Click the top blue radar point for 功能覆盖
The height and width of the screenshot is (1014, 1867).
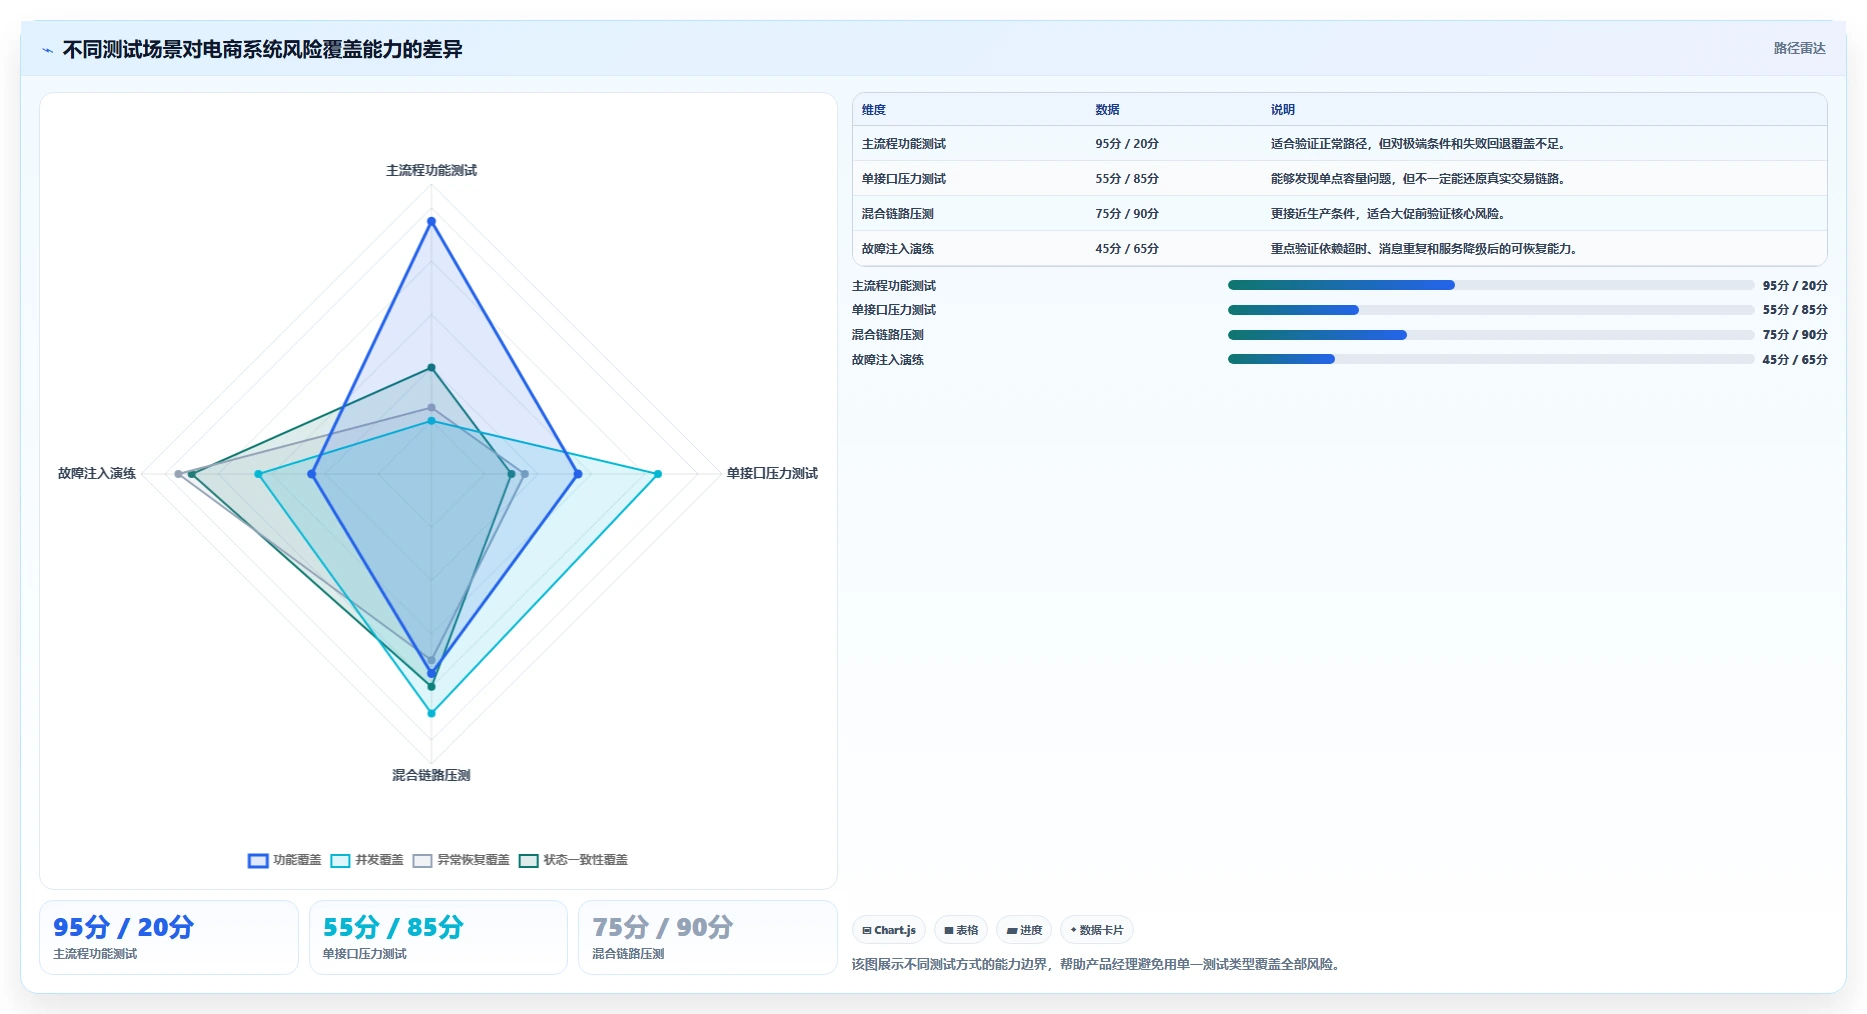click(432, 221)
